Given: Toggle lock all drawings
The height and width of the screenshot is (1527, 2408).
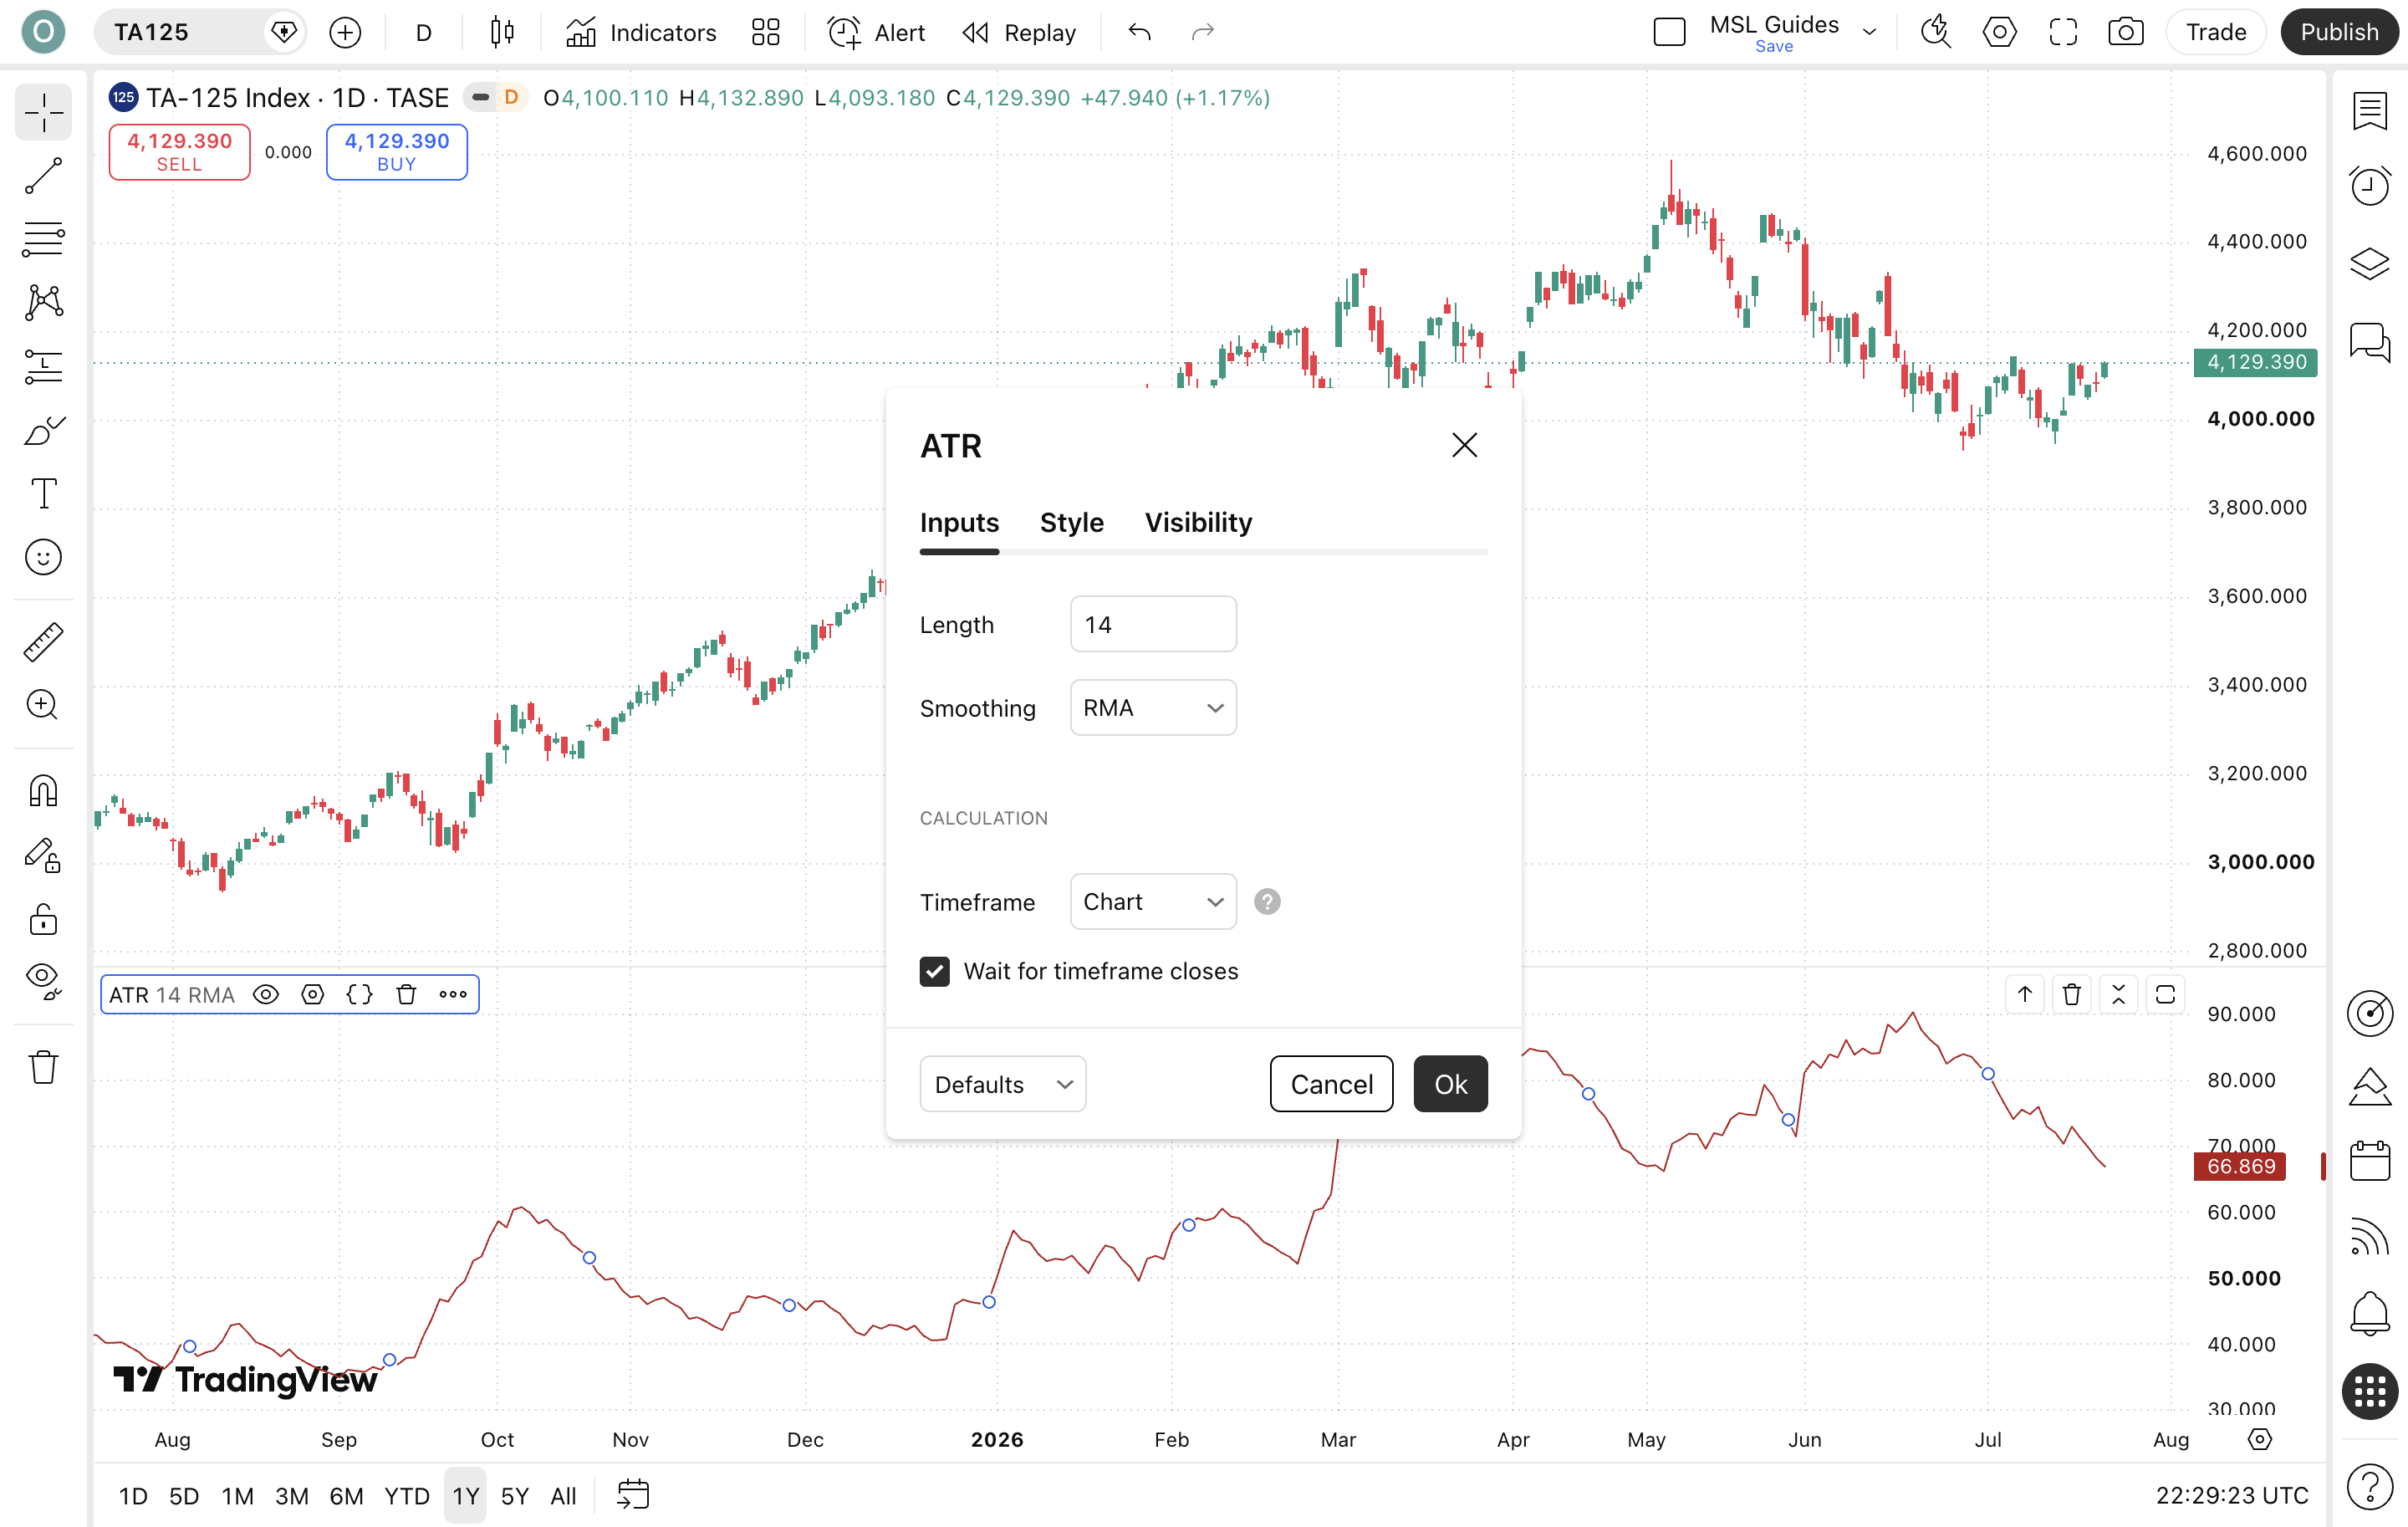Looking at the screenshot, I should pyautogui.click(x=43, y=918).
